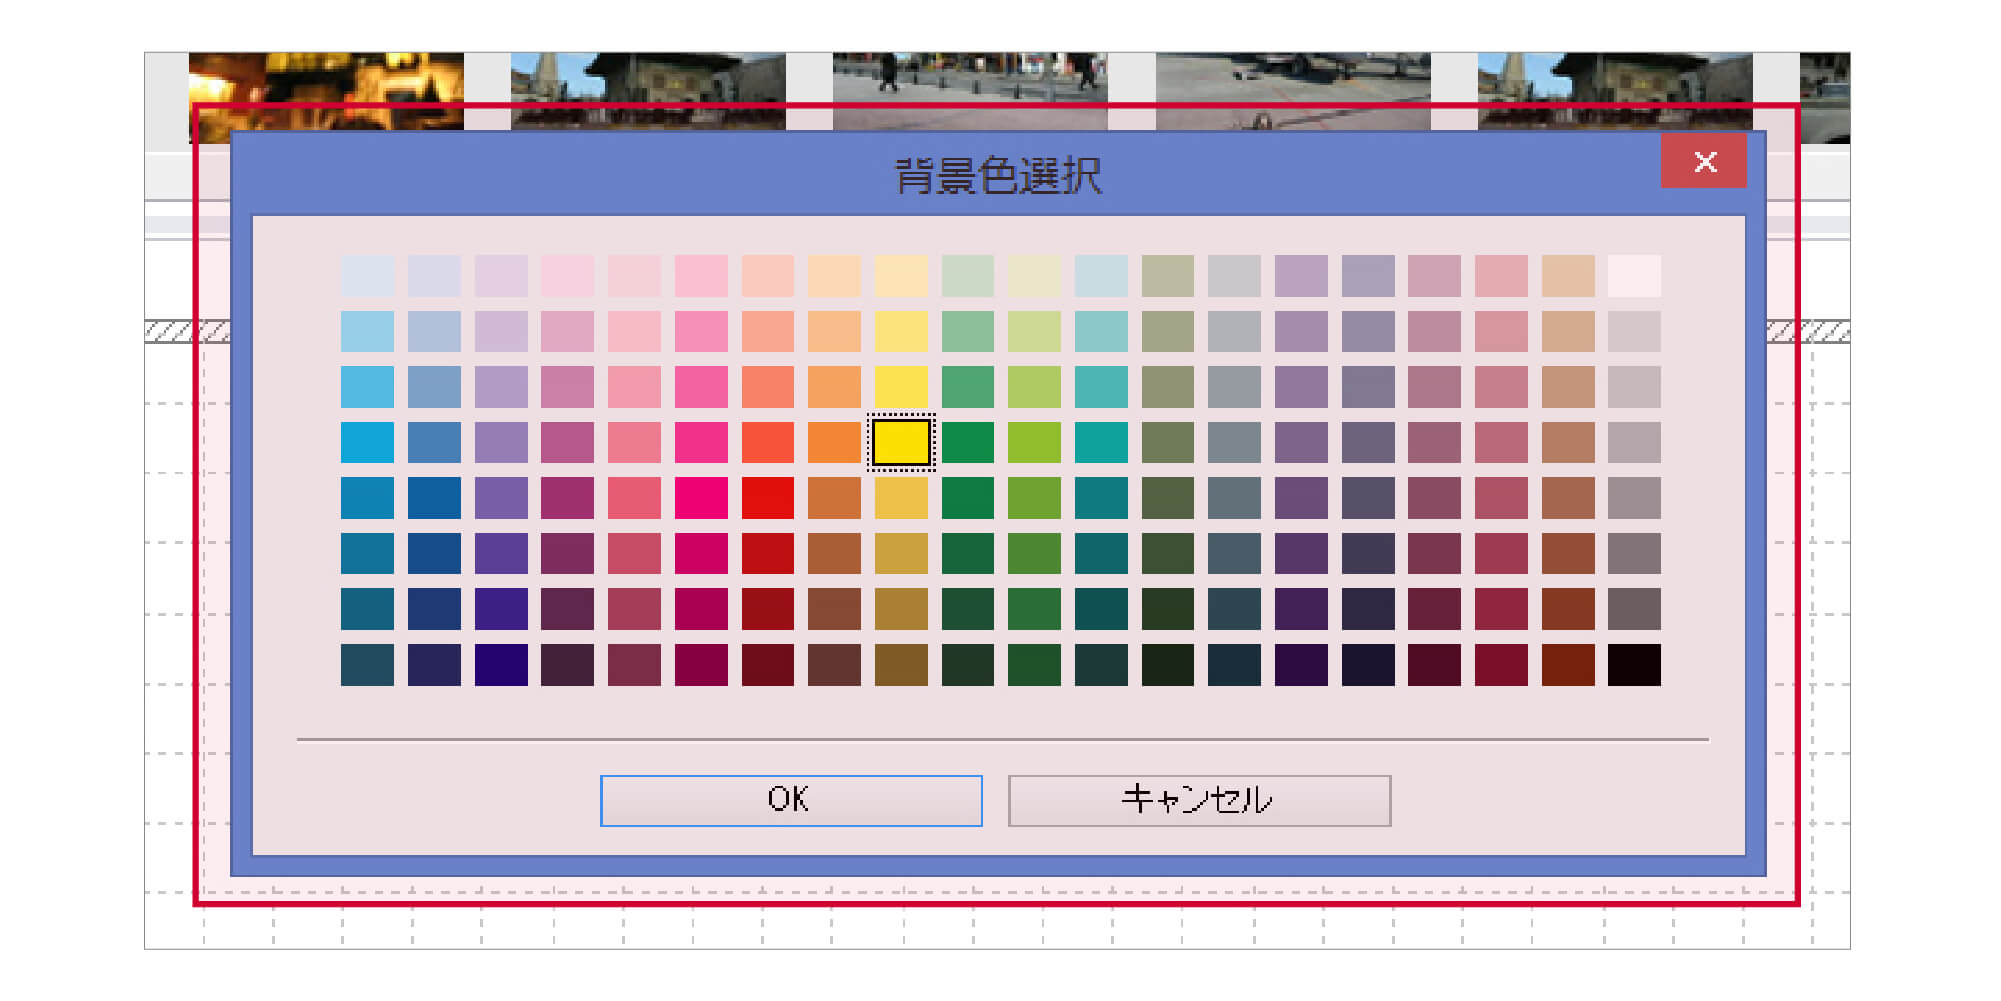Choose the near-white swatch at the top right

pyautogui.click(x=1634, y=276)
